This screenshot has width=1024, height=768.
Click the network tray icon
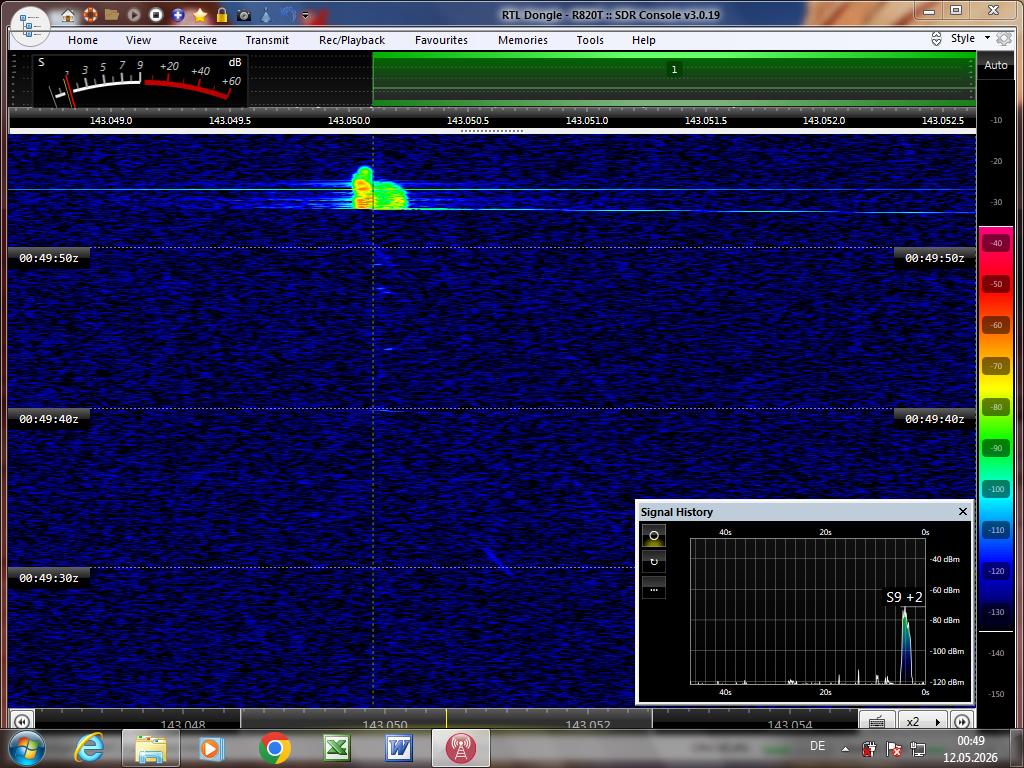coord(918,749)
